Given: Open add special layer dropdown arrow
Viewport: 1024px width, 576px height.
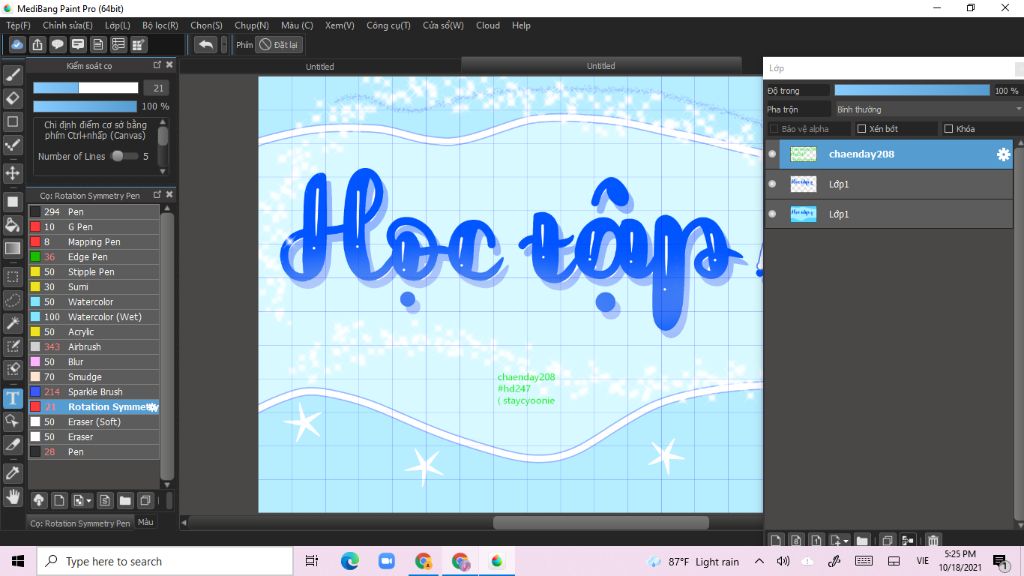Looking at the screenshot, I should coord(846,541).
